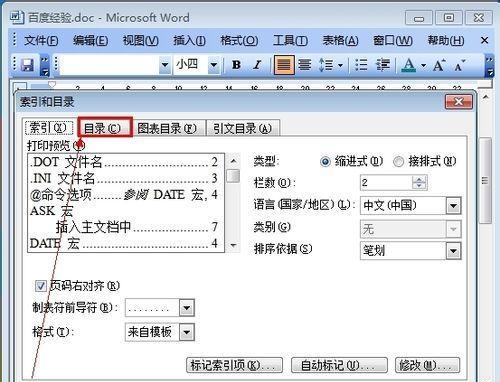Toggle the 页码右对齐 checkbox
500x382 pixels.
tap(41, 286)
